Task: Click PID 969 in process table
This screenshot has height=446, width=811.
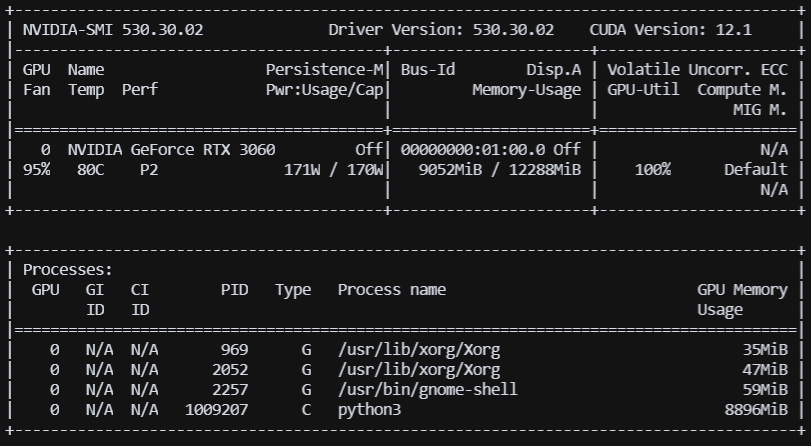Action: pos(234,350)
